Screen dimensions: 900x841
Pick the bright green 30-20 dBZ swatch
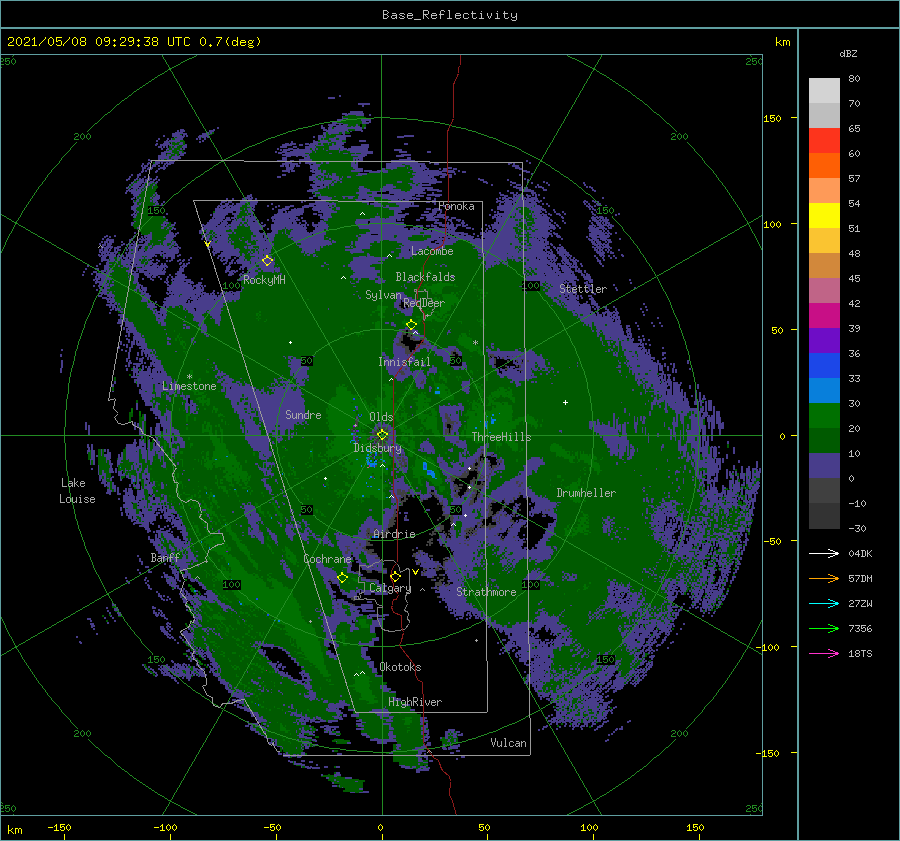[824, 416]
